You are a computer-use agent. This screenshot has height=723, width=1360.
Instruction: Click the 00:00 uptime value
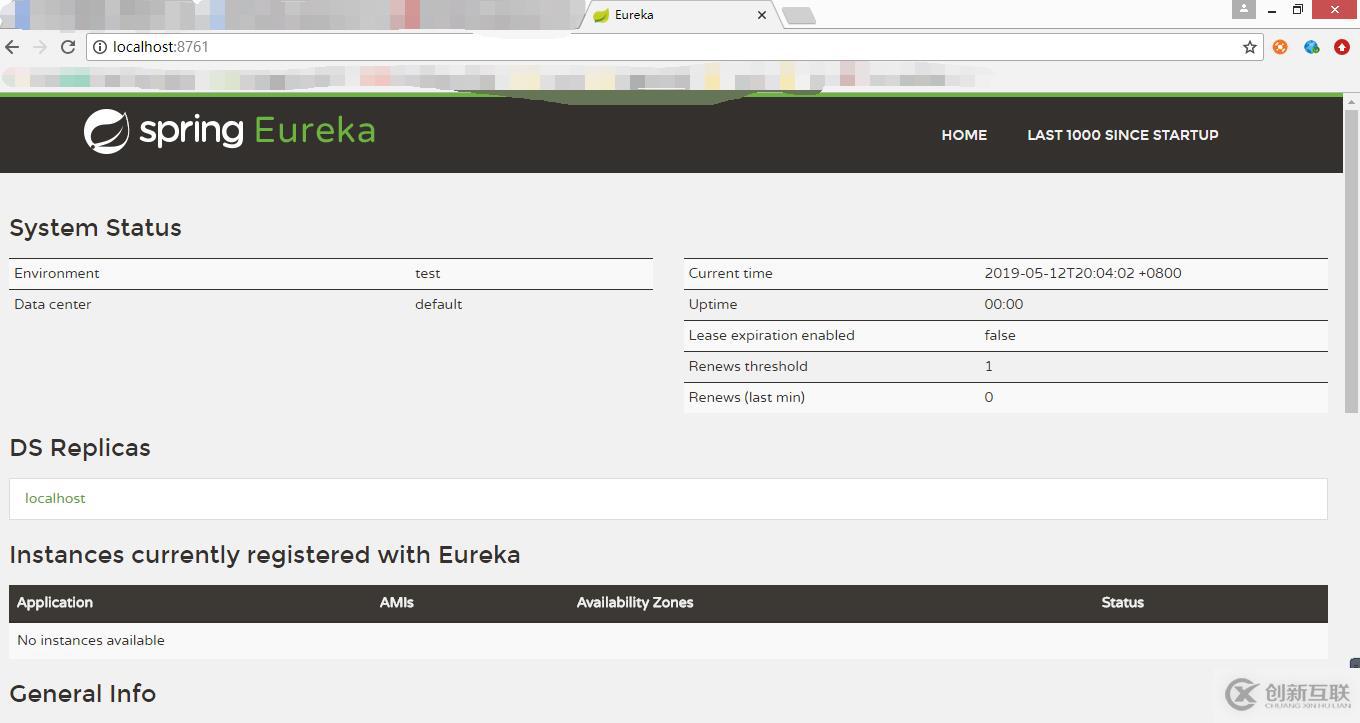[1004, 304]
